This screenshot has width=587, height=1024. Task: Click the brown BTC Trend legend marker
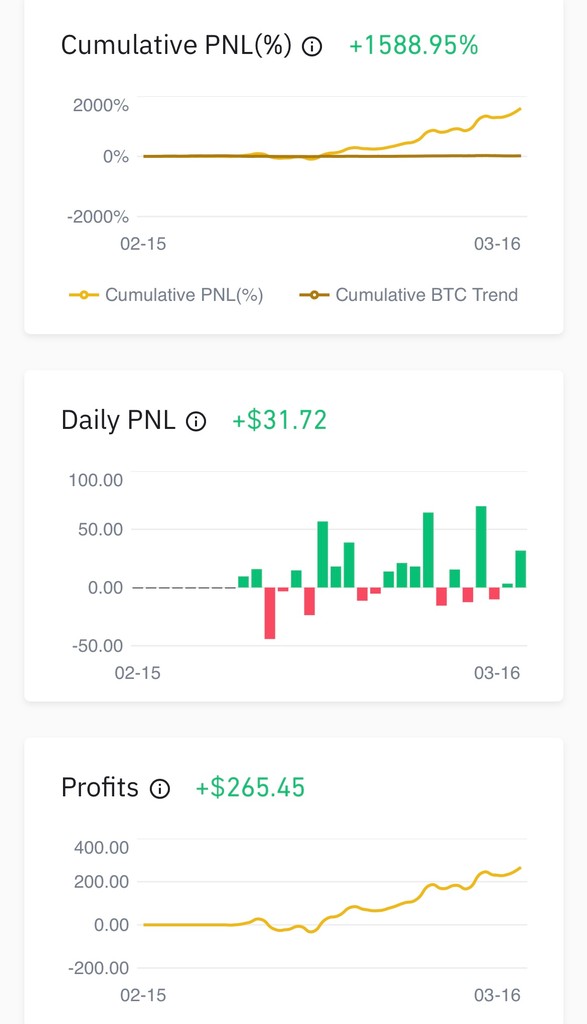314,295
